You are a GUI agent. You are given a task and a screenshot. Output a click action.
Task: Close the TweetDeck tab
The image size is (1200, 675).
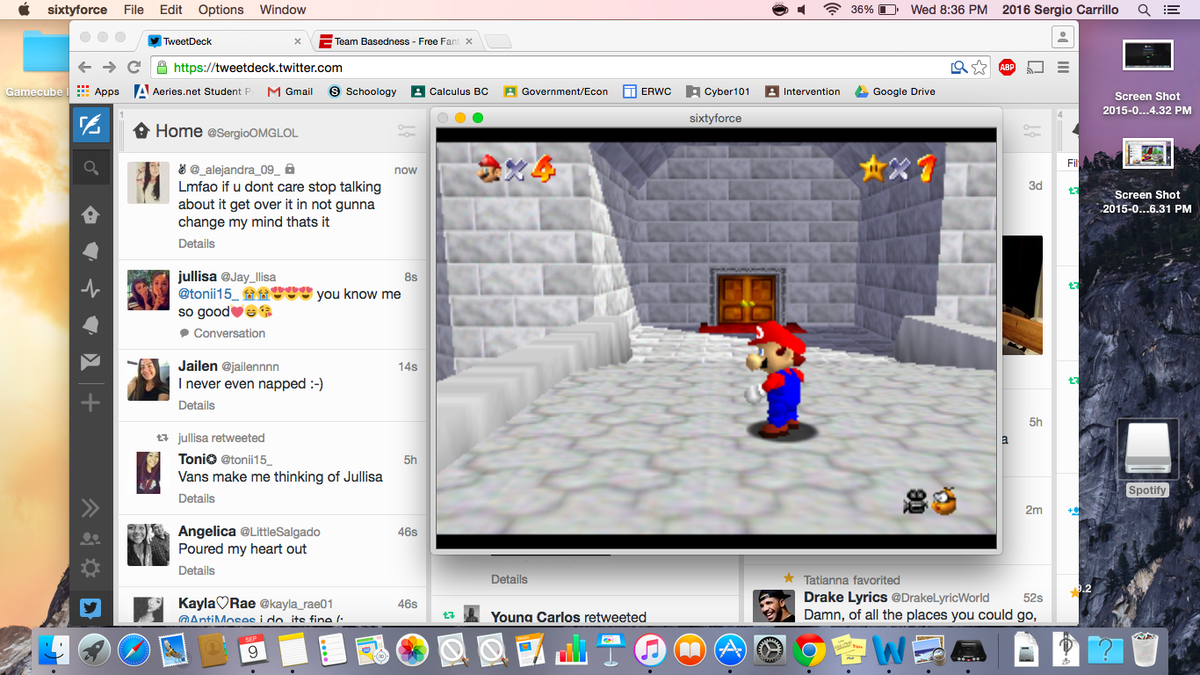point(298,42)
